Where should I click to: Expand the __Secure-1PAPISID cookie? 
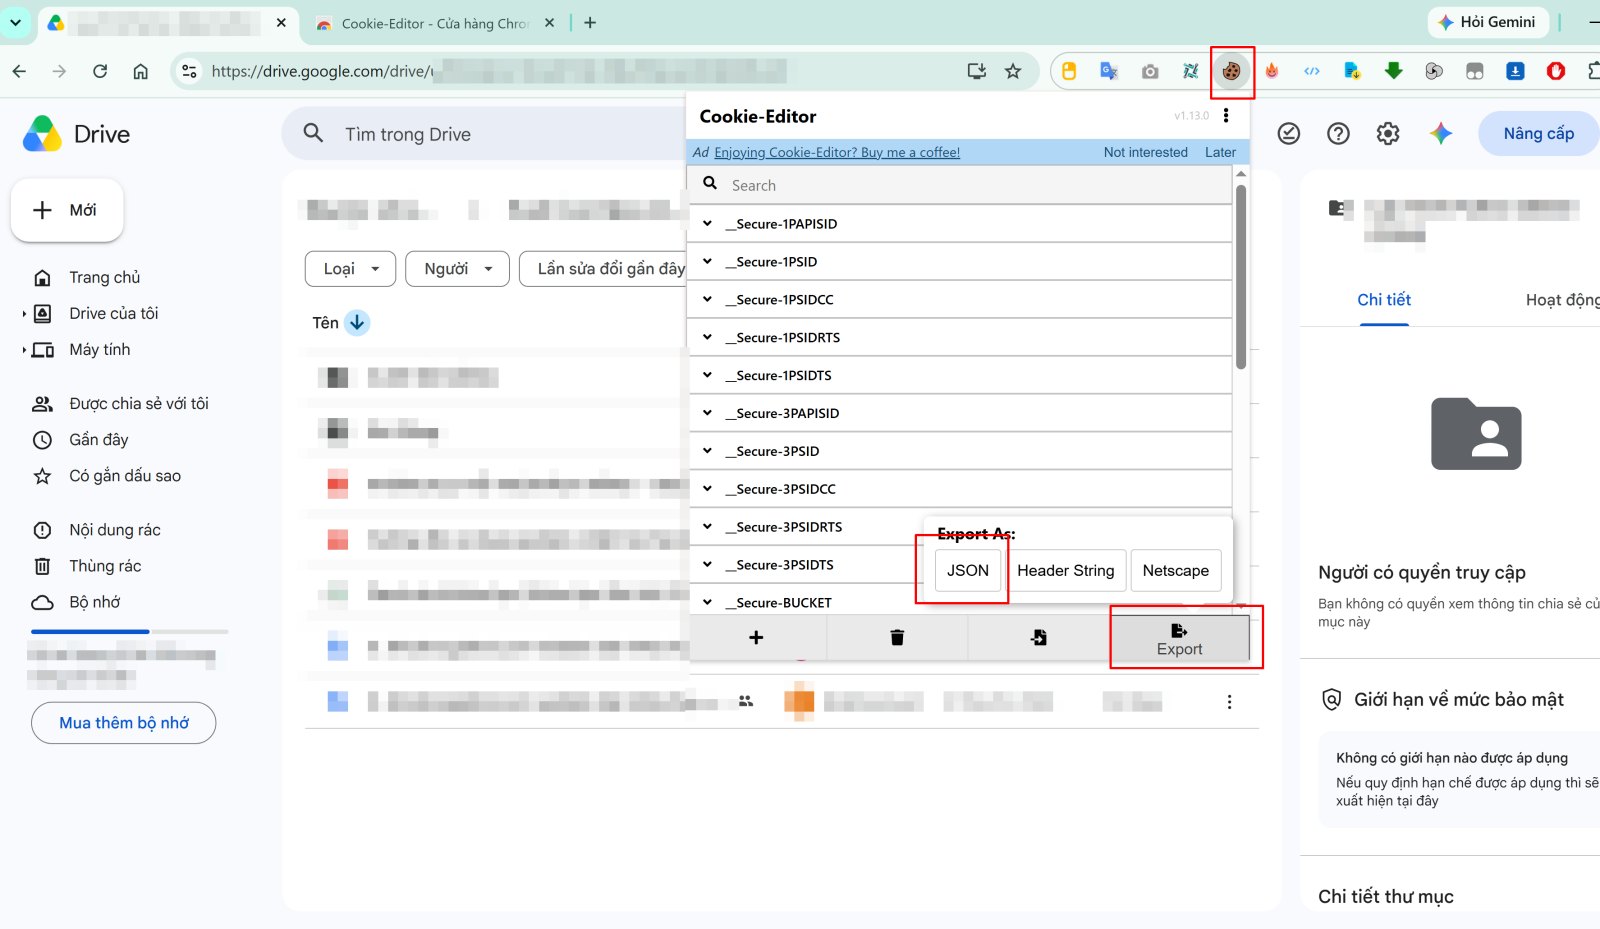click(960, 224)
